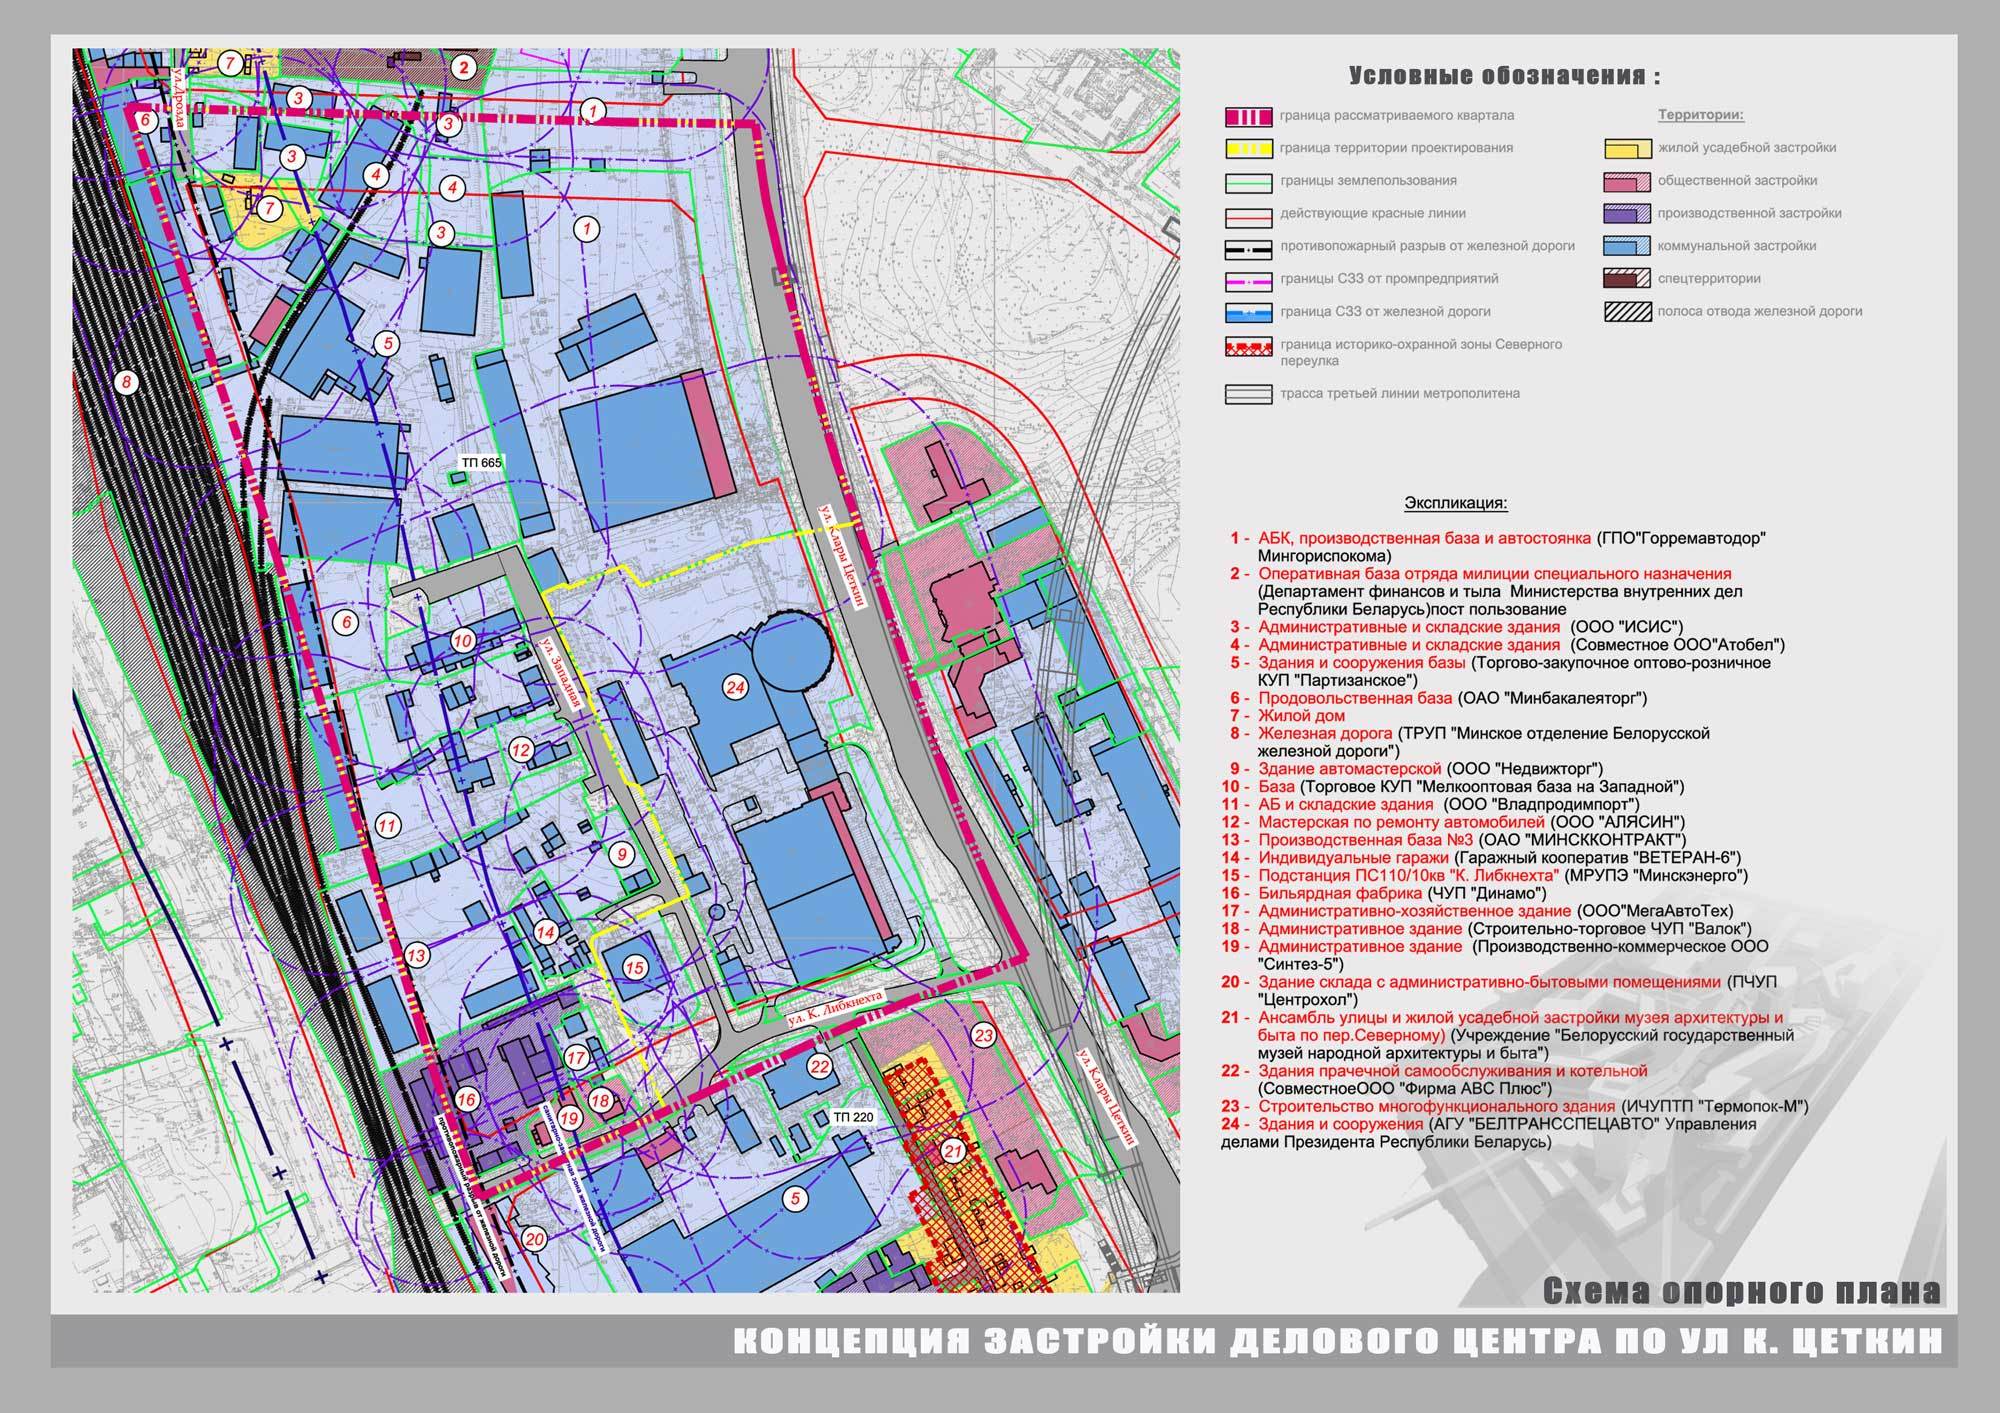Click map marker number 20
Image resolution: width=2000 pixels, height=1413 pixels.
[534, 1239]
